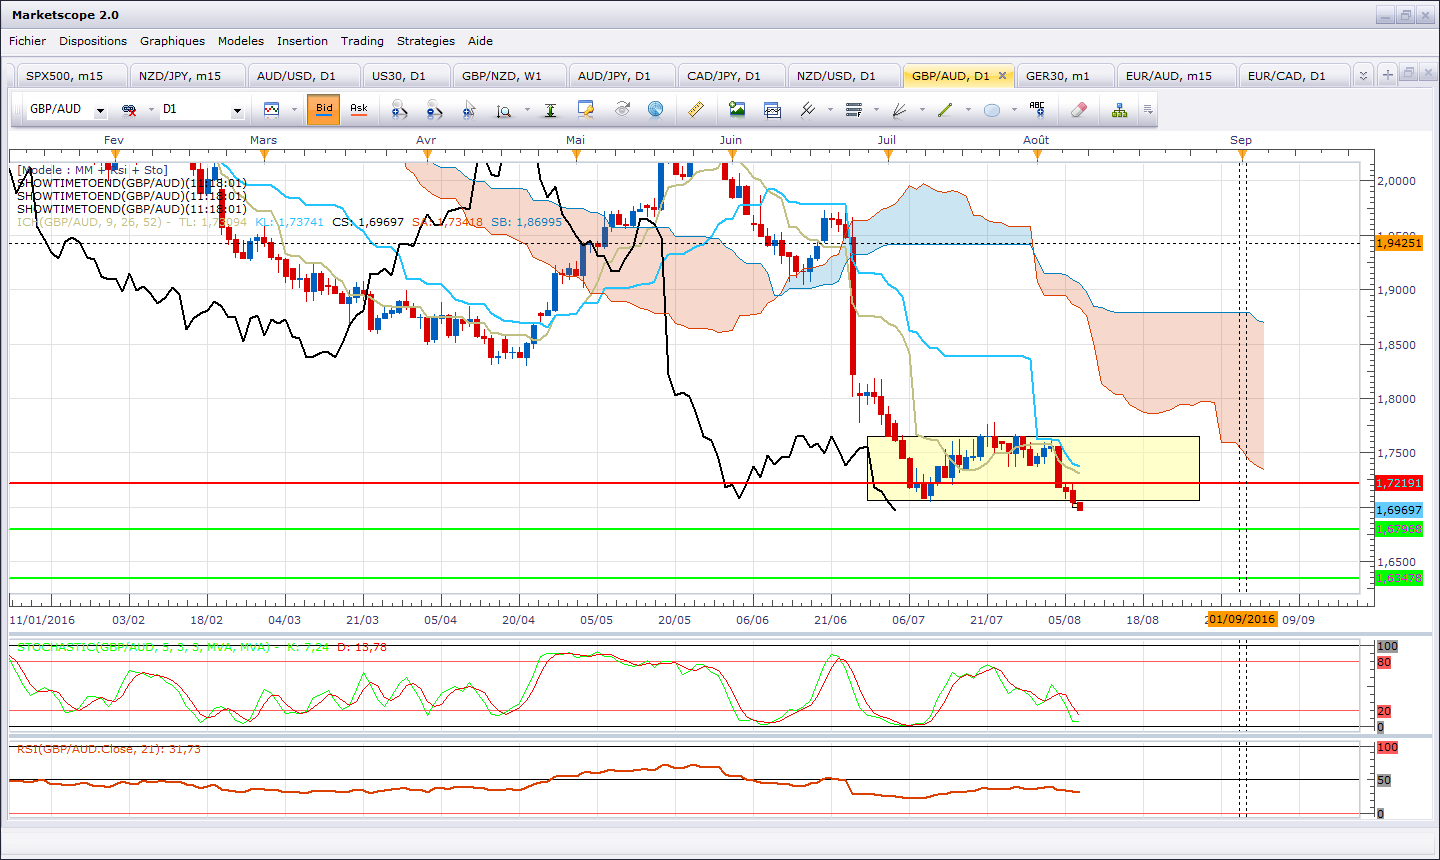Image resolution: width=1440 pixels, height=860 pixels.
Task: Open the Aide menu
Action: click(480, 41)
